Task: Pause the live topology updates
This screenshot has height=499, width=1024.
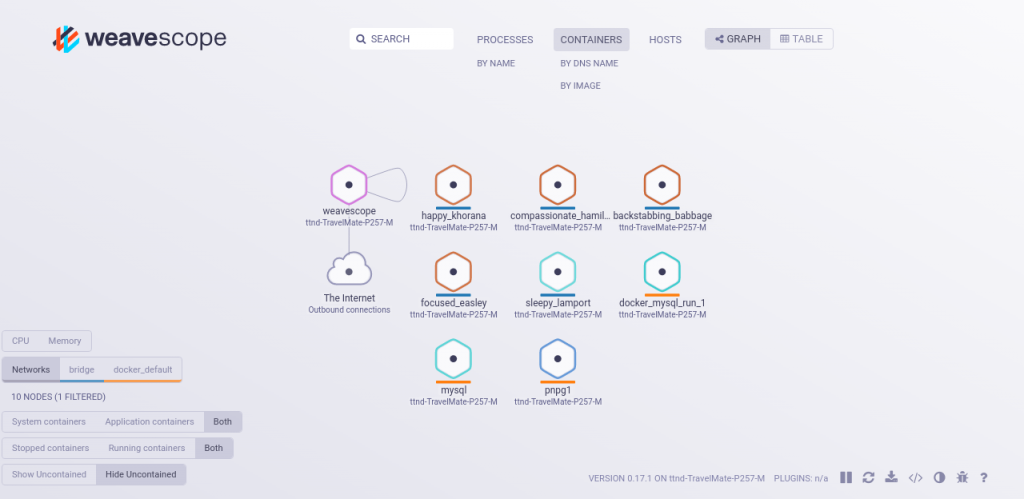Action: [x=846, y=478]
